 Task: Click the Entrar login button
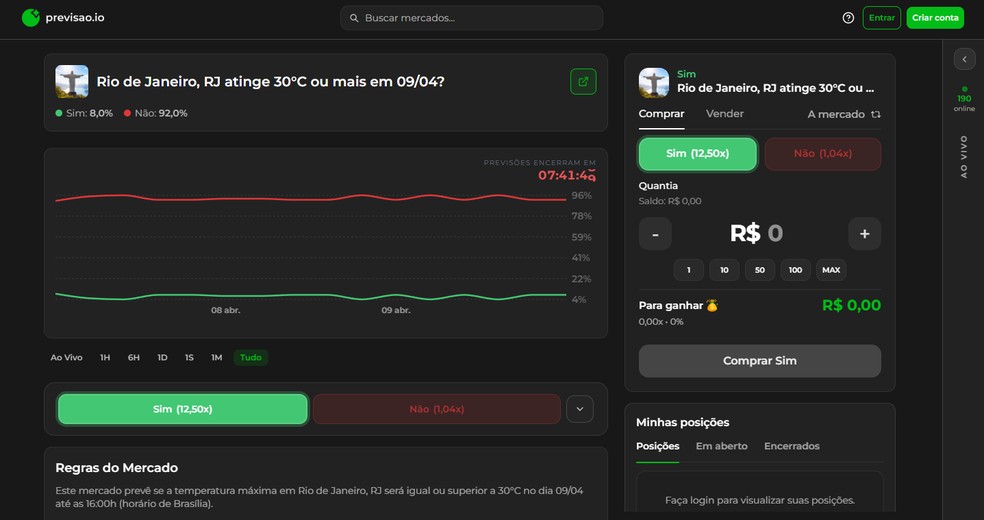pyautogui.click(x=881, y=18)
